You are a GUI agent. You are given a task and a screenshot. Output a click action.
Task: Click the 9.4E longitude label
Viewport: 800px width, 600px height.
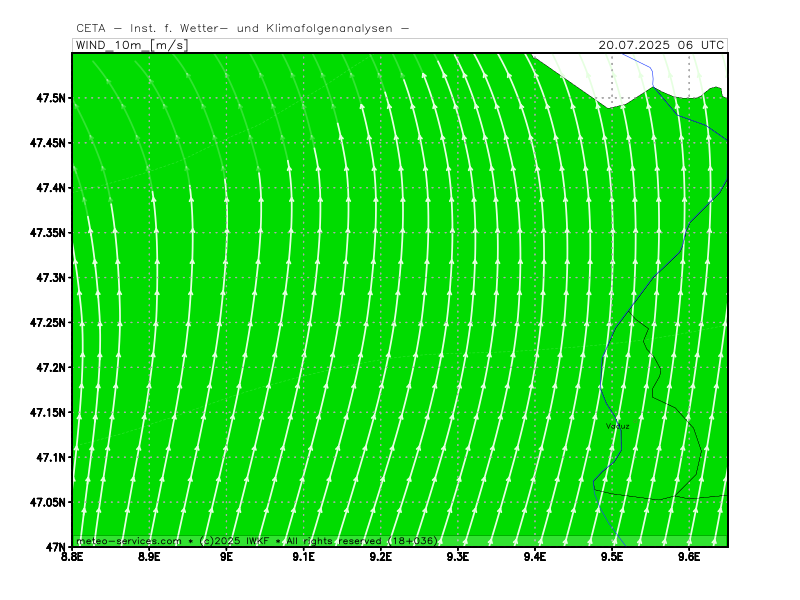pos(535,557)
